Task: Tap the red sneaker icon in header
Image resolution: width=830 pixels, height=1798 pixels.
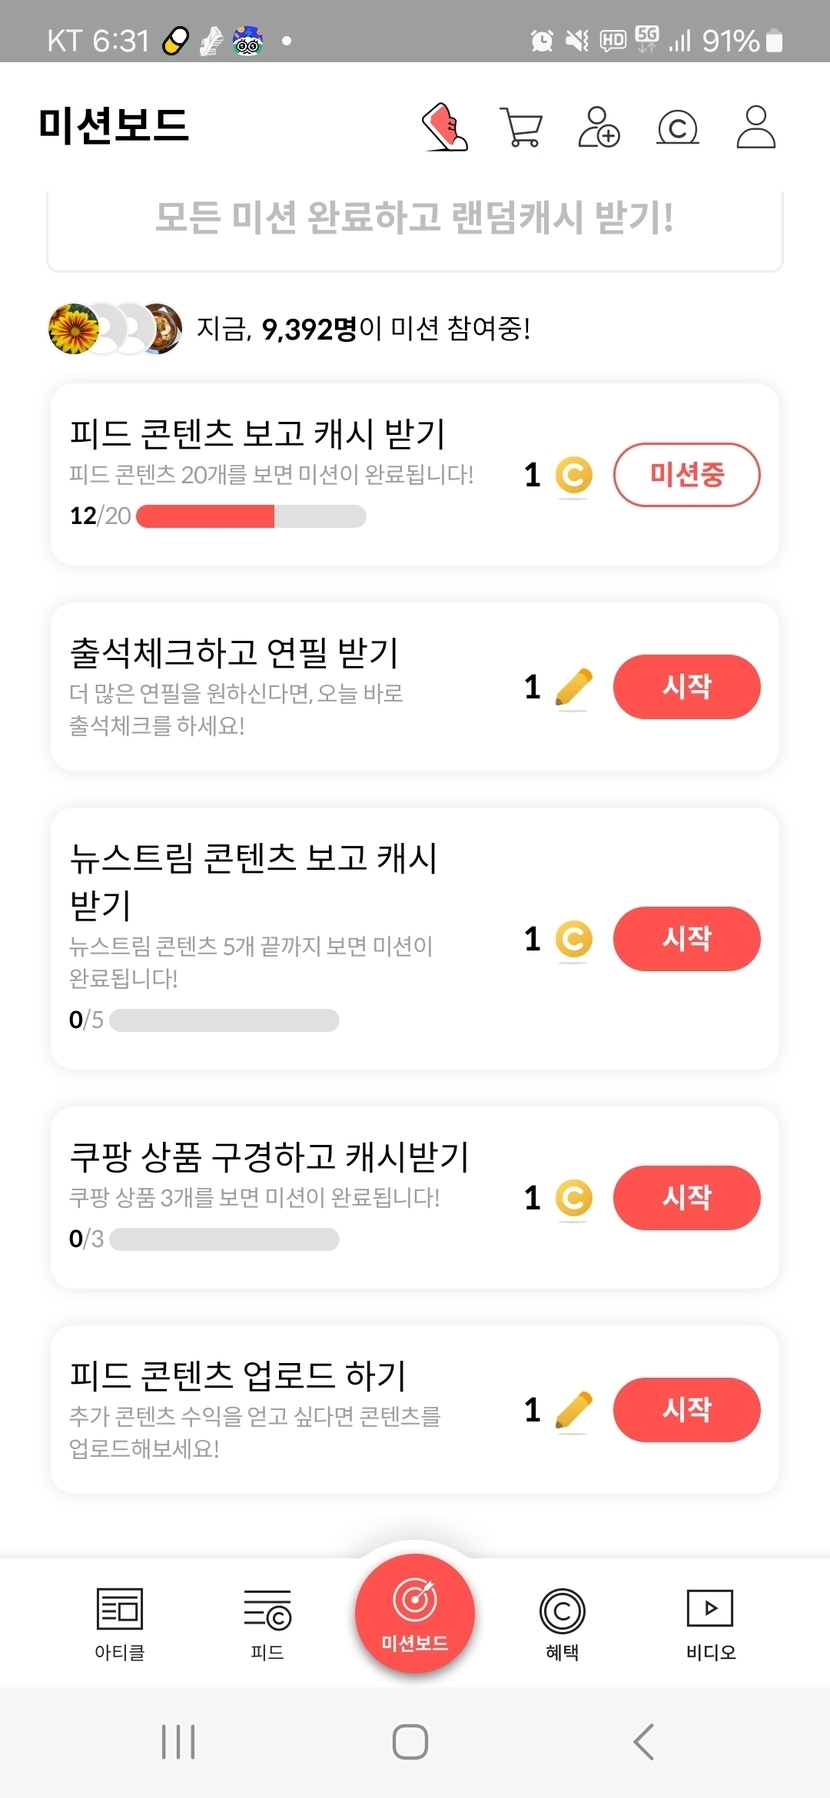Action: pos(446,127)
